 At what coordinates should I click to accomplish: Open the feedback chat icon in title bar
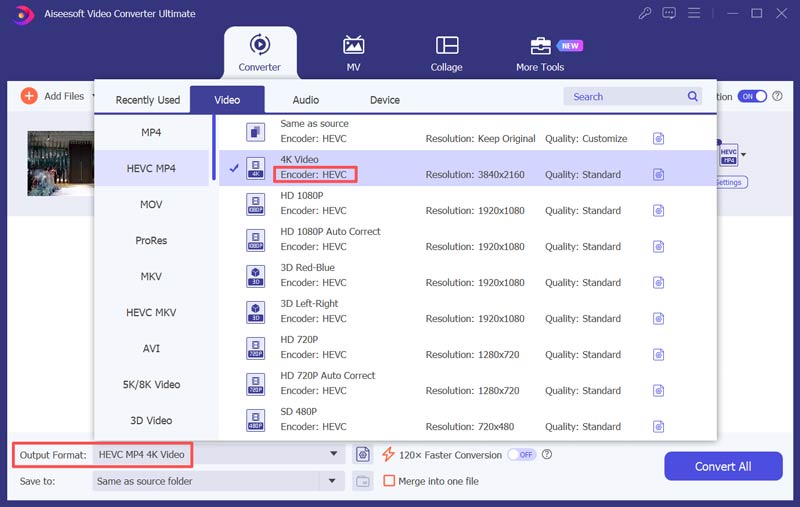(x=669, y=14)
